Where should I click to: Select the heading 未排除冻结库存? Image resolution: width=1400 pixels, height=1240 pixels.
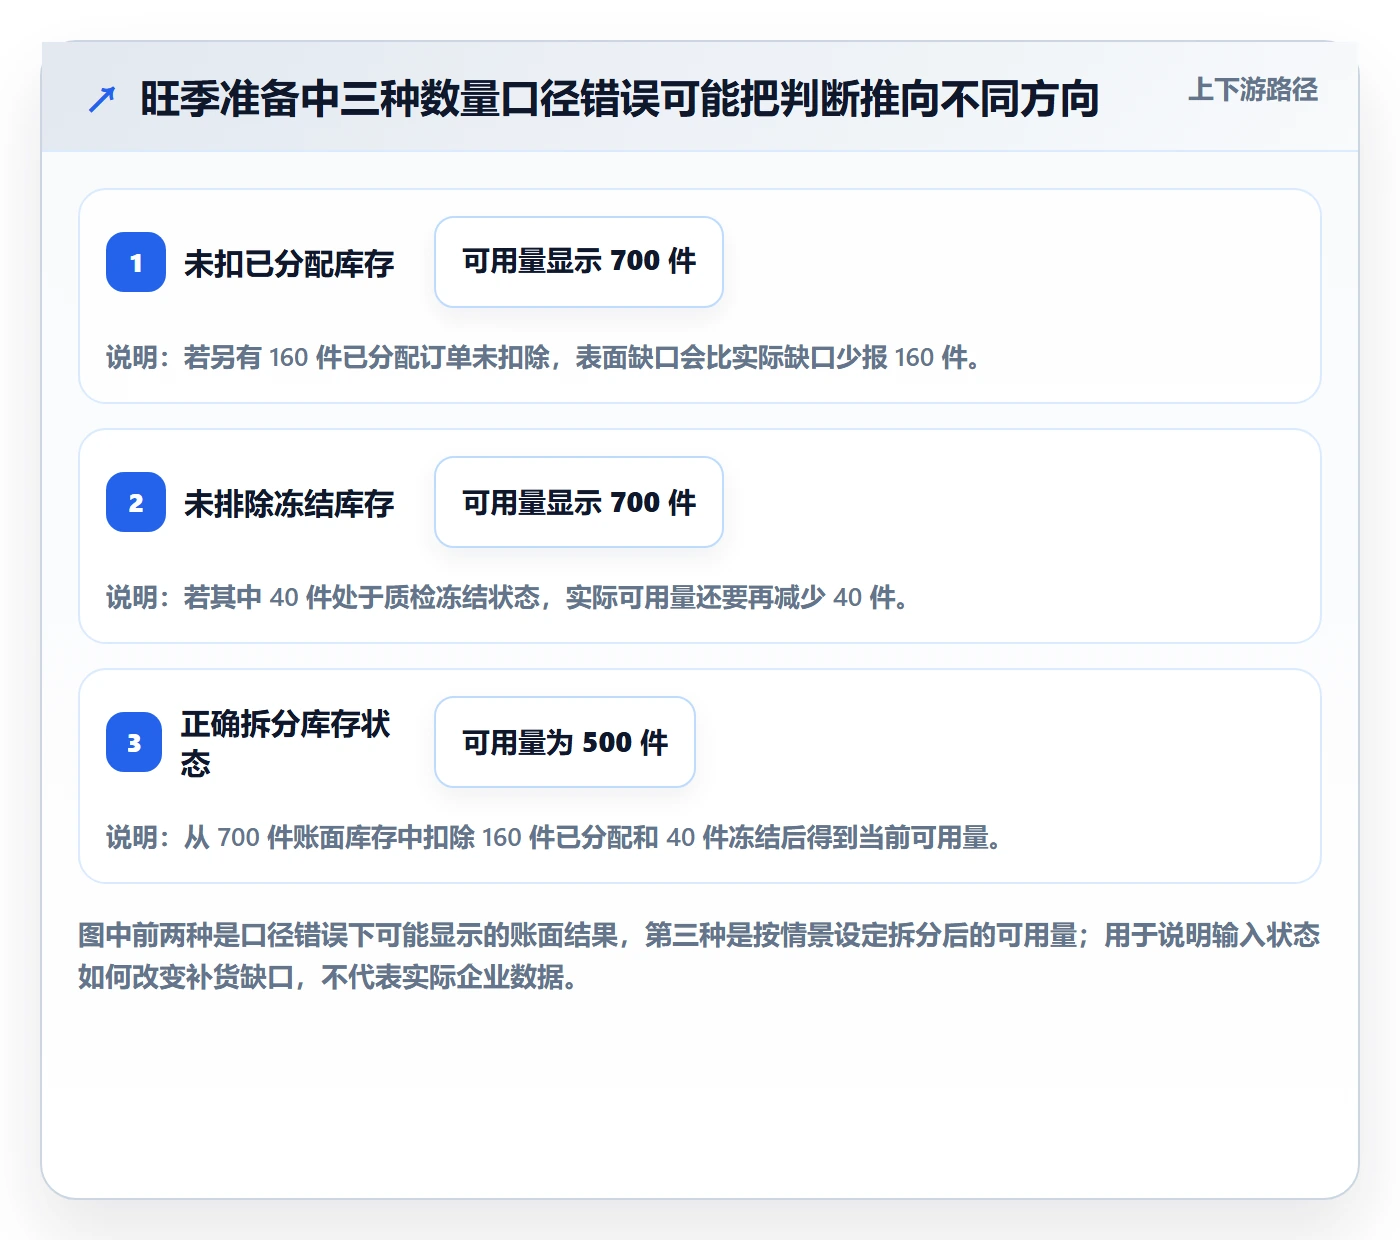289,503
